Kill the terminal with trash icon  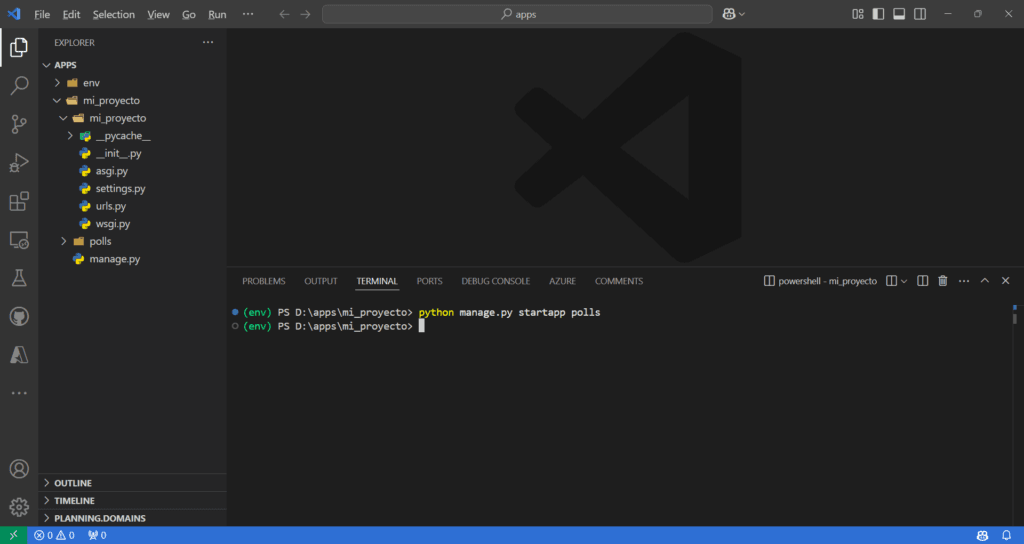(942, 281)
